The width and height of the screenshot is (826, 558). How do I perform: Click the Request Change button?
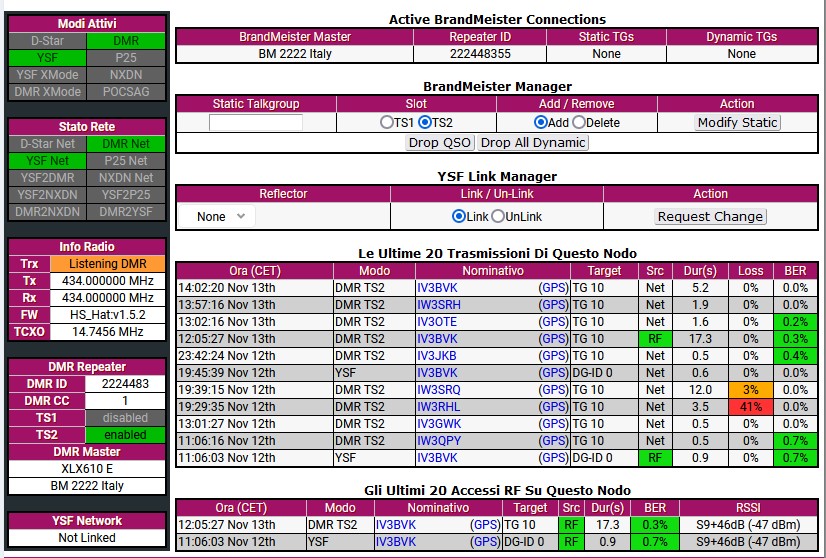(710, 217)
